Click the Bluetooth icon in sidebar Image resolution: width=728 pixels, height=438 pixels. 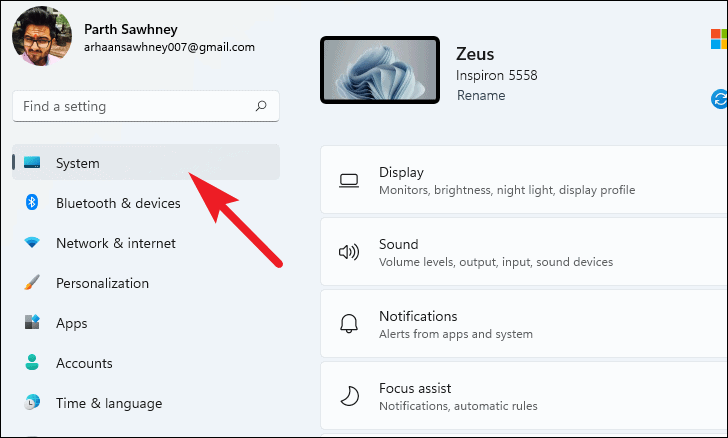(x=32, y=202)
